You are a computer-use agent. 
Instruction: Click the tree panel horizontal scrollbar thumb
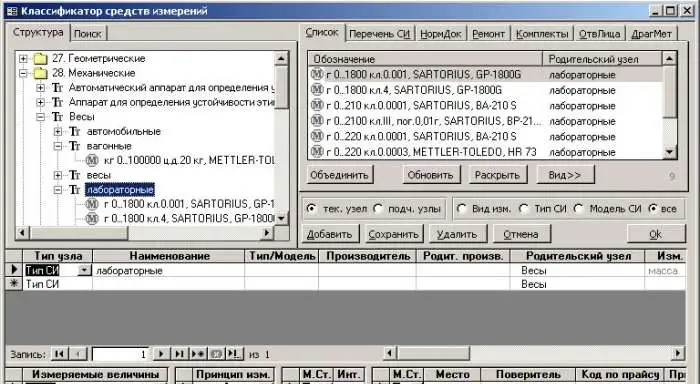[x=79, y=233]
